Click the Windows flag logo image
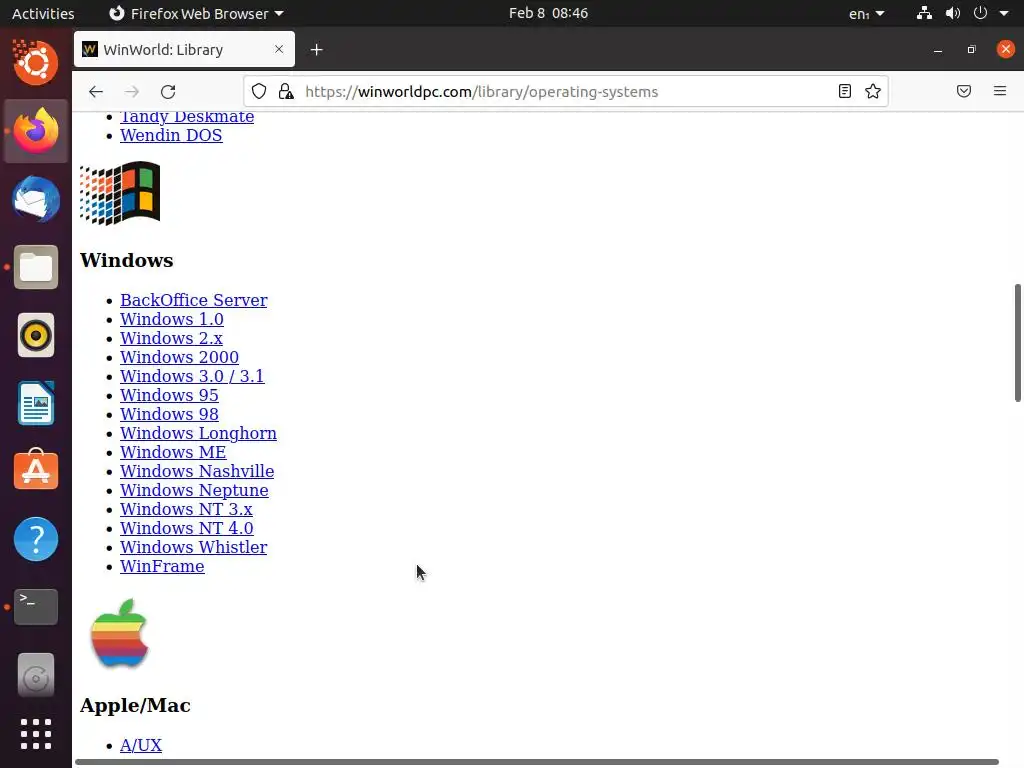Viewport: 1024px width, 768px height. click(120, 193)
